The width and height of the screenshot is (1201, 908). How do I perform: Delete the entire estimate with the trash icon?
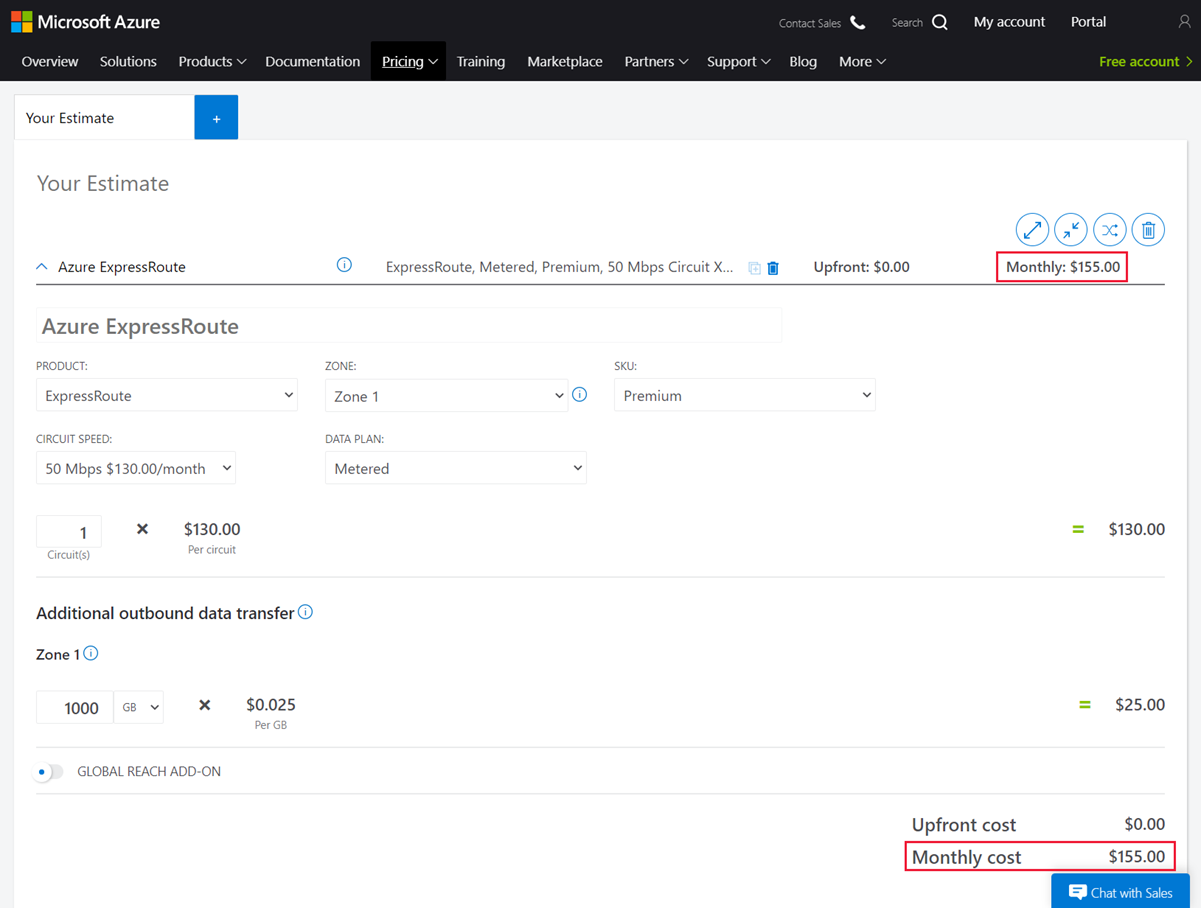[x=1148, y=229]
